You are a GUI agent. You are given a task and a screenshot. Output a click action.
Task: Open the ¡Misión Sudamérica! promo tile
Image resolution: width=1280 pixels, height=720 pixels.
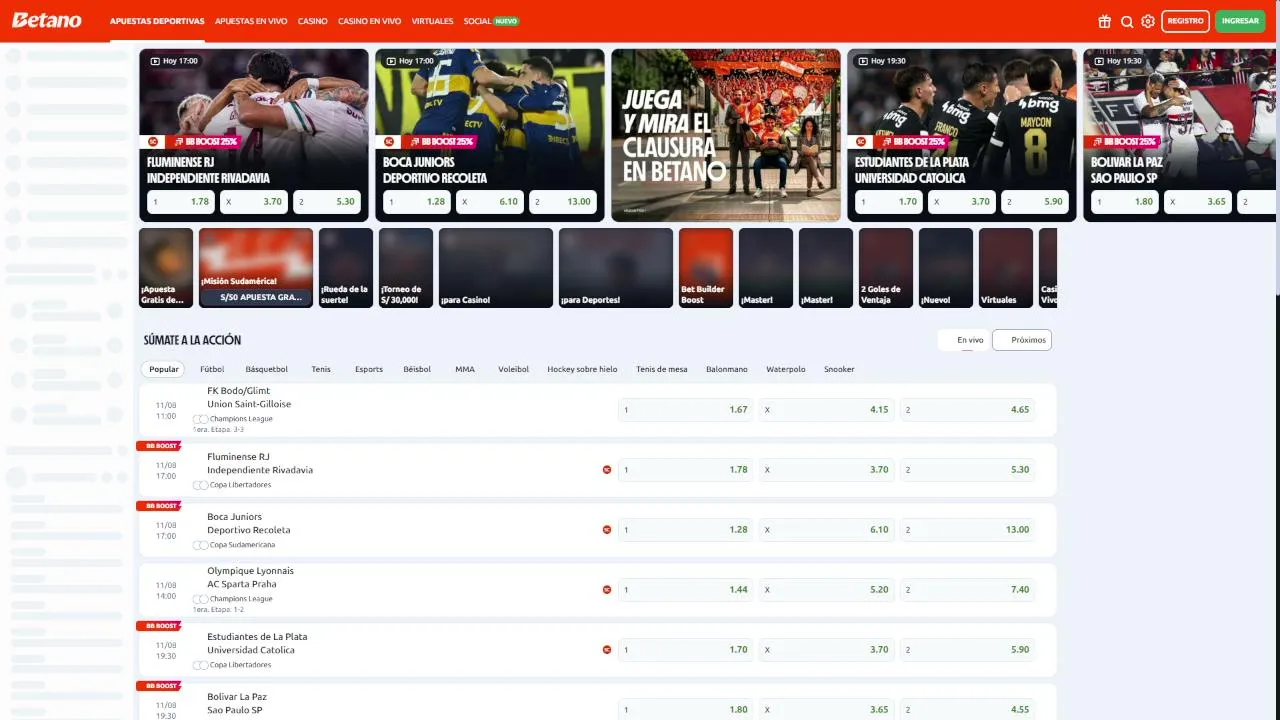pos(256,268)
